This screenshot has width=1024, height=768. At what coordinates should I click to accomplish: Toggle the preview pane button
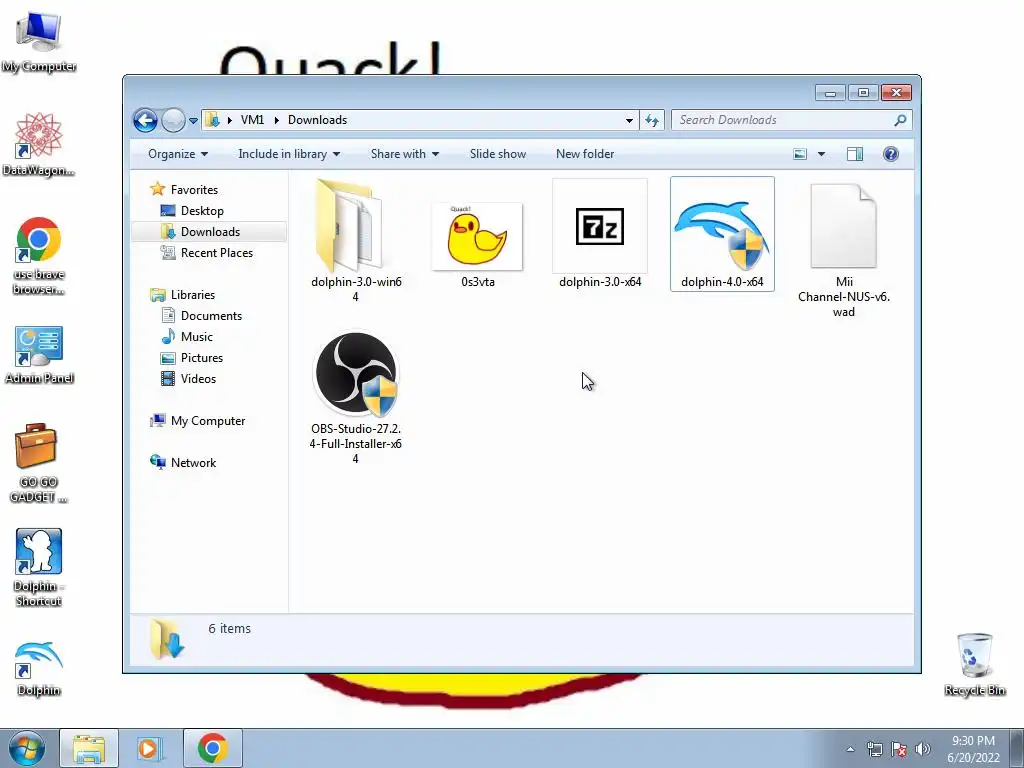pyautogui.click(x=855, y=154)
